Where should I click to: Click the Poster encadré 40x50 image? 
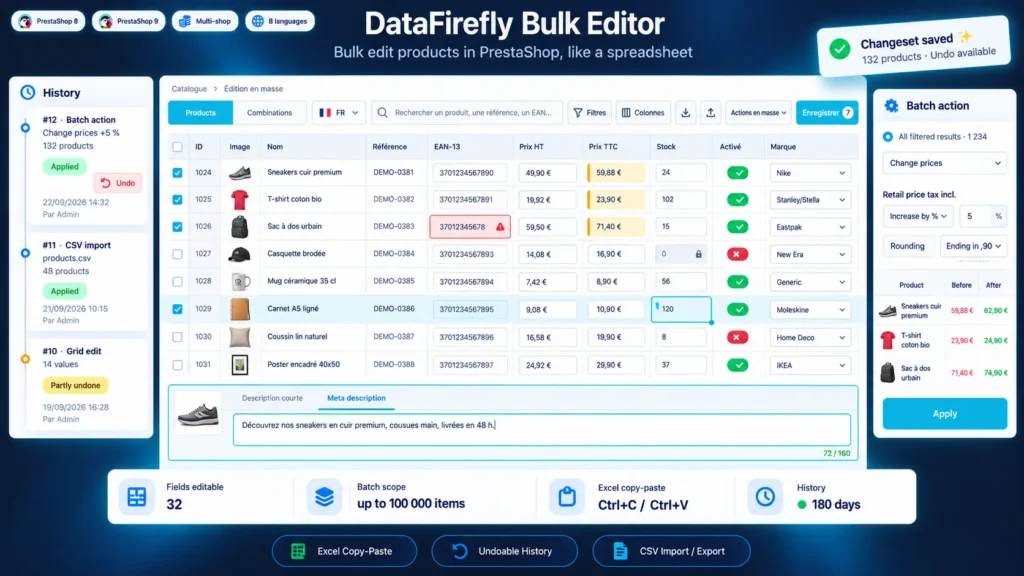click(x=240, y=365)
